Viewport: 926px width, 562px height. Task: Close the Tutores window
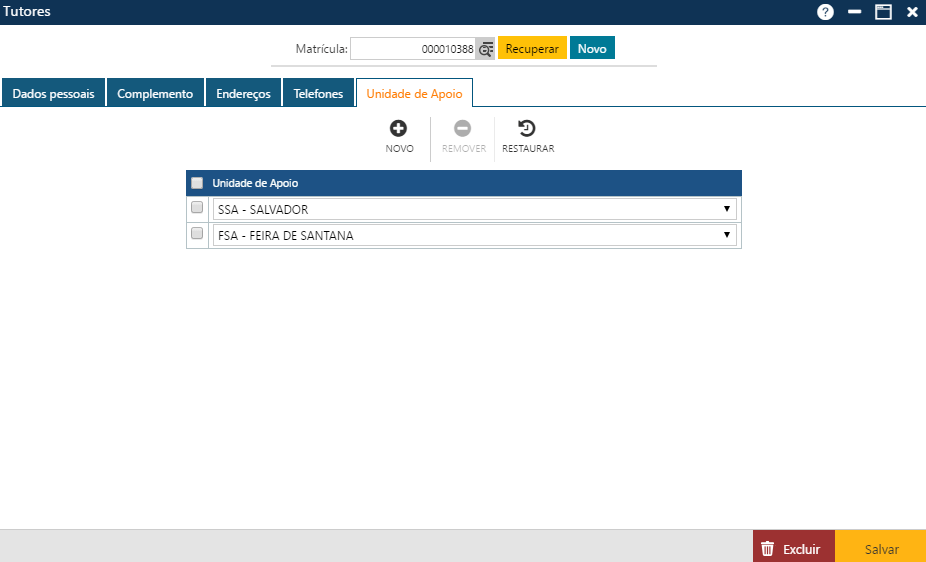(x=912, y=12)
